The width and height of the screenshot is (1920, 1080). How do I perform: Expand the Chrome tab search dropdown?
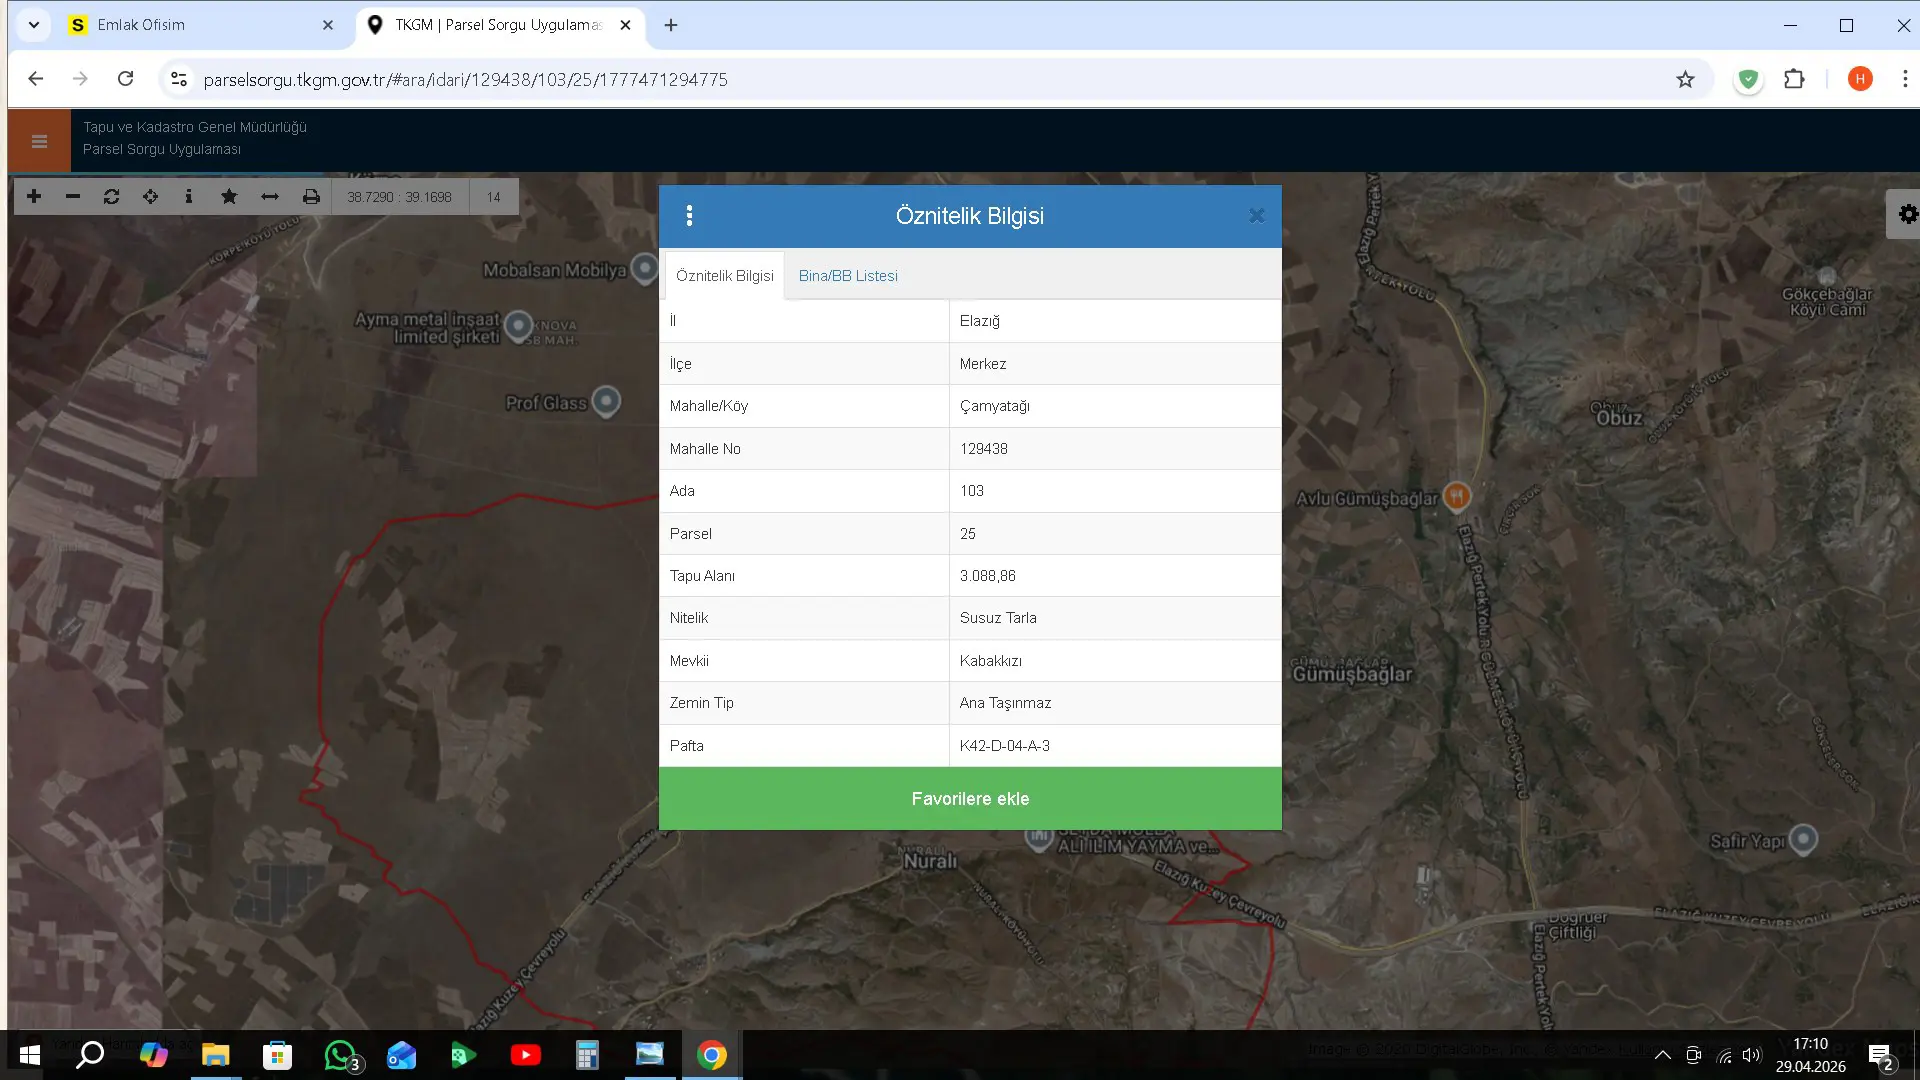coord(34,25)
